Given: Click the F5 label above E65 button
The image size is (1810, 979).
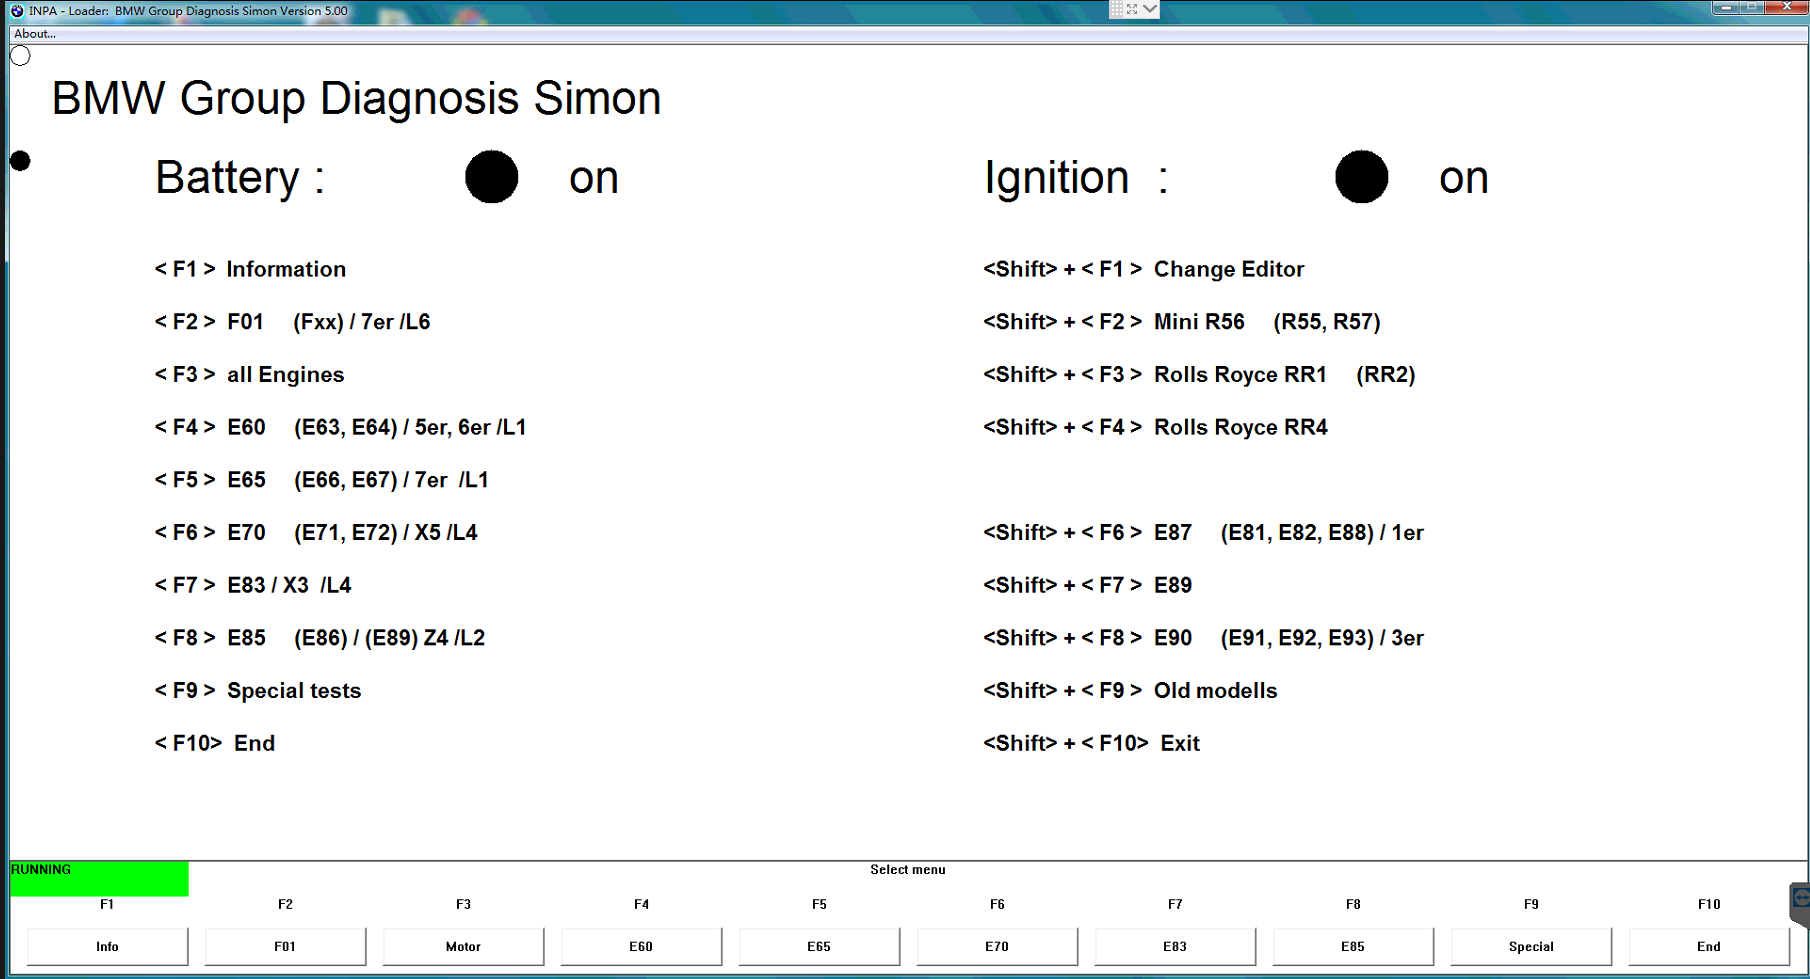Looking at the screenshot, I should (819, 904).
